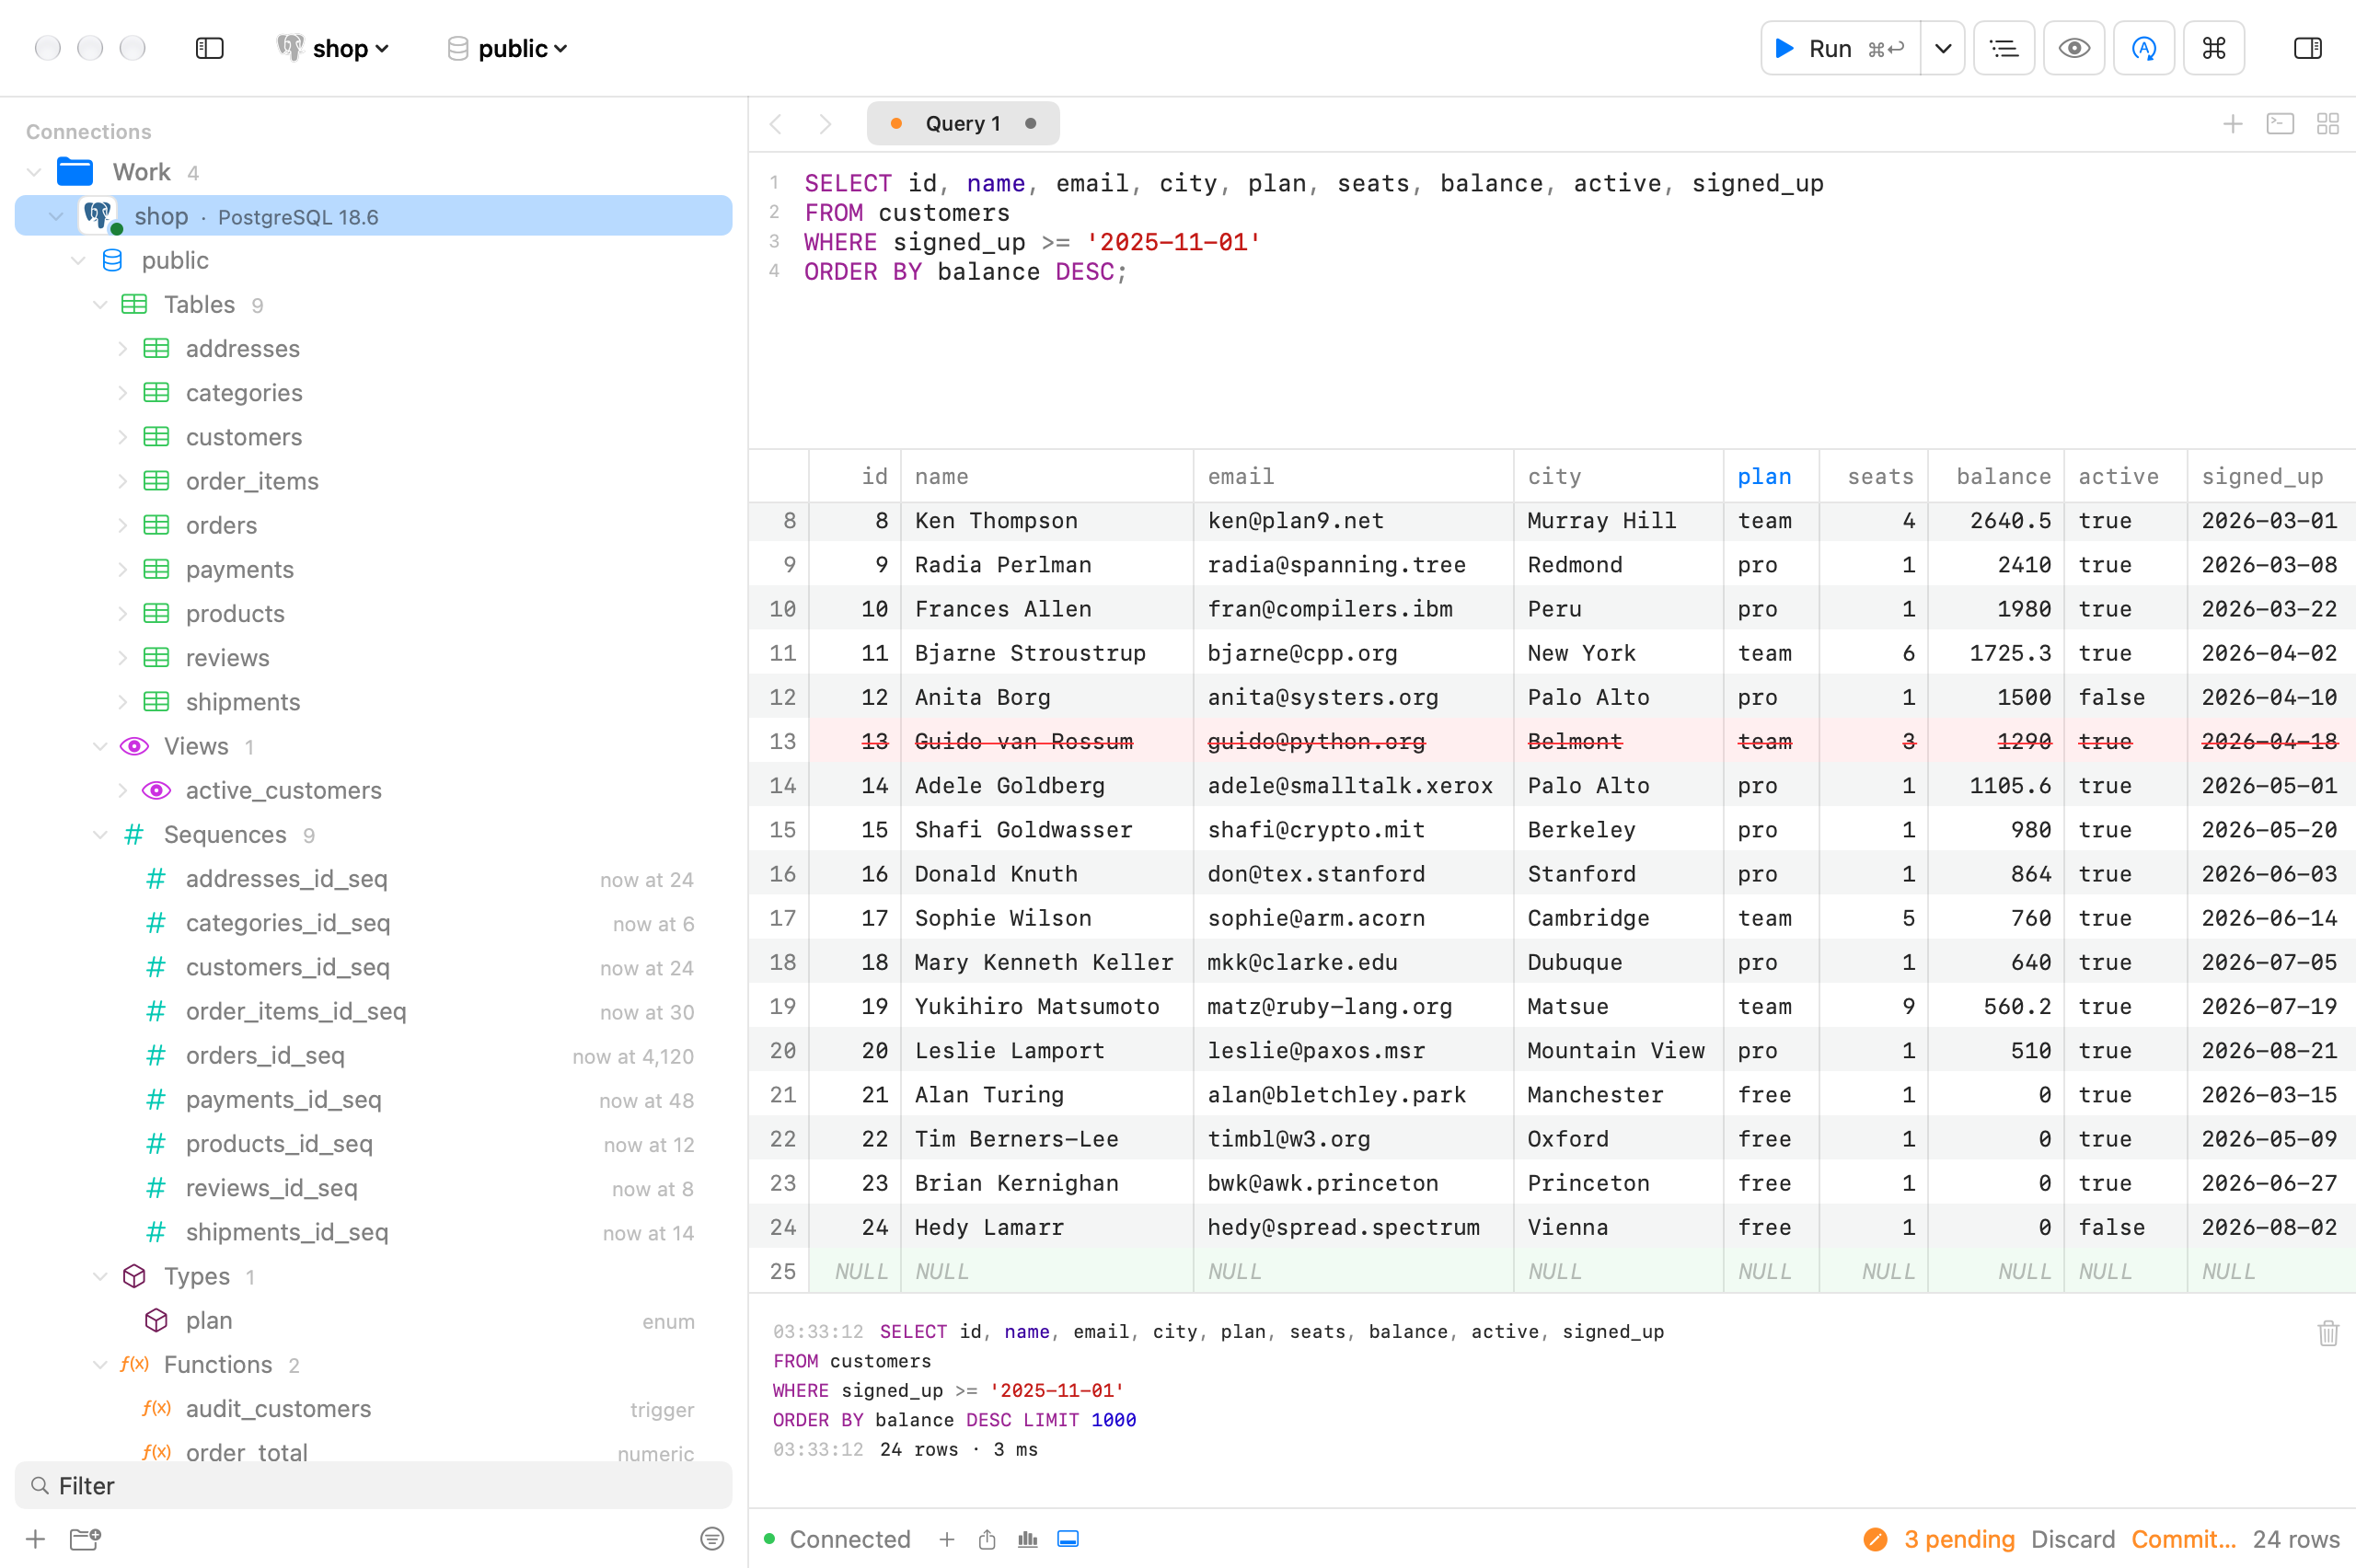Viewport: 2356px width, 1568px height.
Task: Collapse the Types group
Action: pyautogui.click(x=100, y=1276)
